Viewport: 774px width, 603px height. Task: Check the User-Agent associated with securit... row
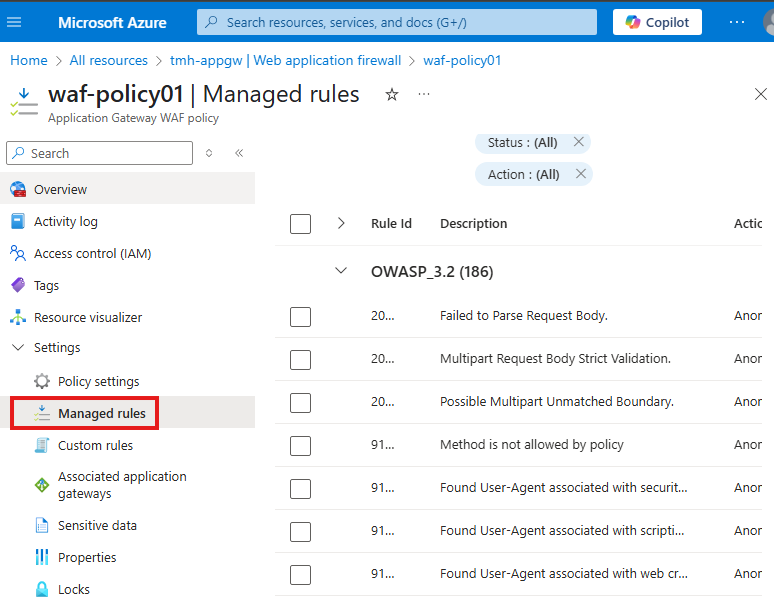(300, 489)
